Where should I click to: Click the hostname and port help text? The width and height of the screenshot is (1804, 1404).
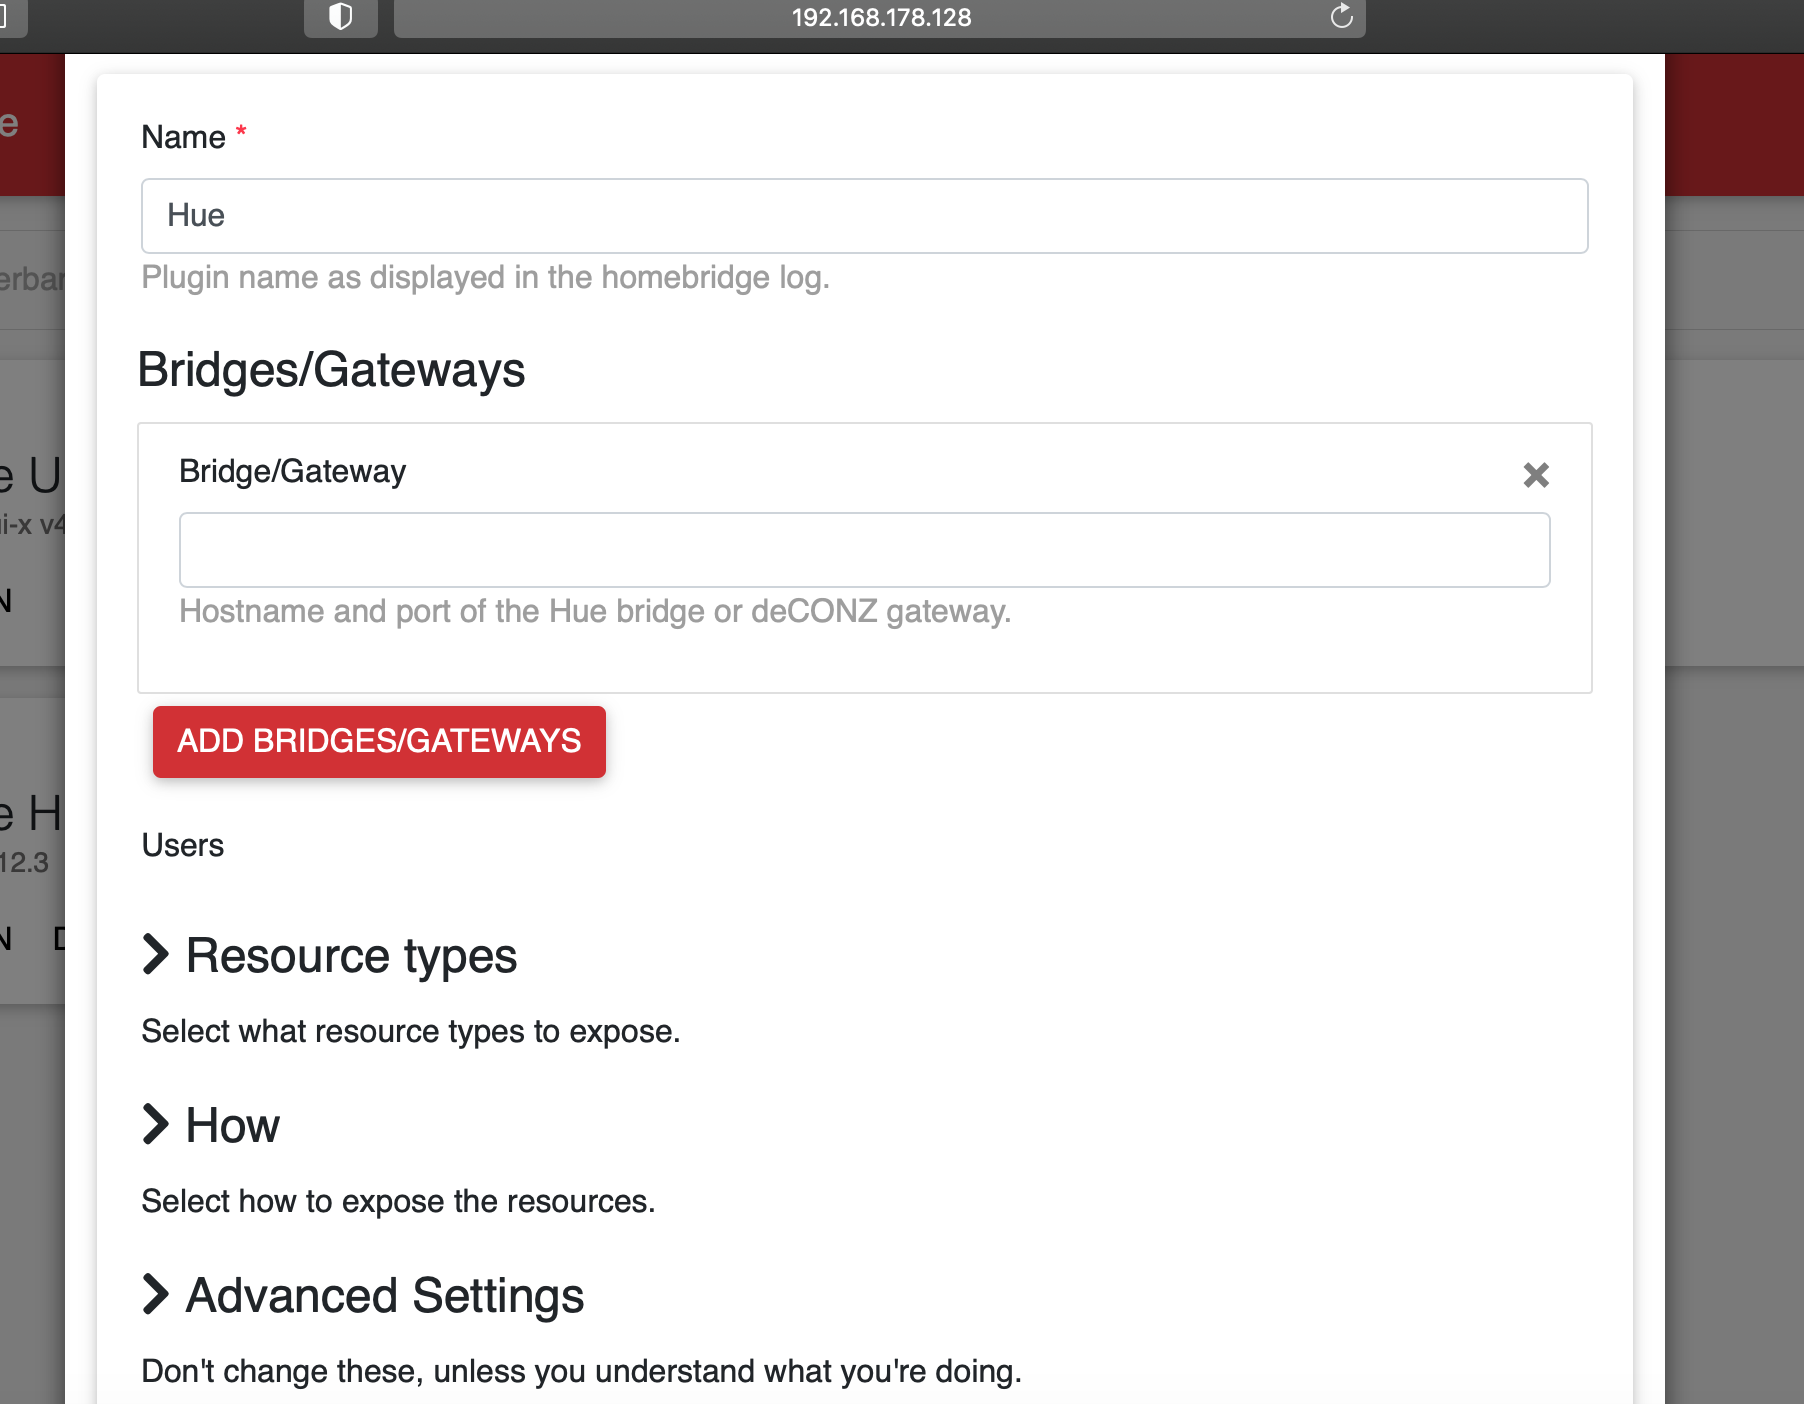coord(595,611)
